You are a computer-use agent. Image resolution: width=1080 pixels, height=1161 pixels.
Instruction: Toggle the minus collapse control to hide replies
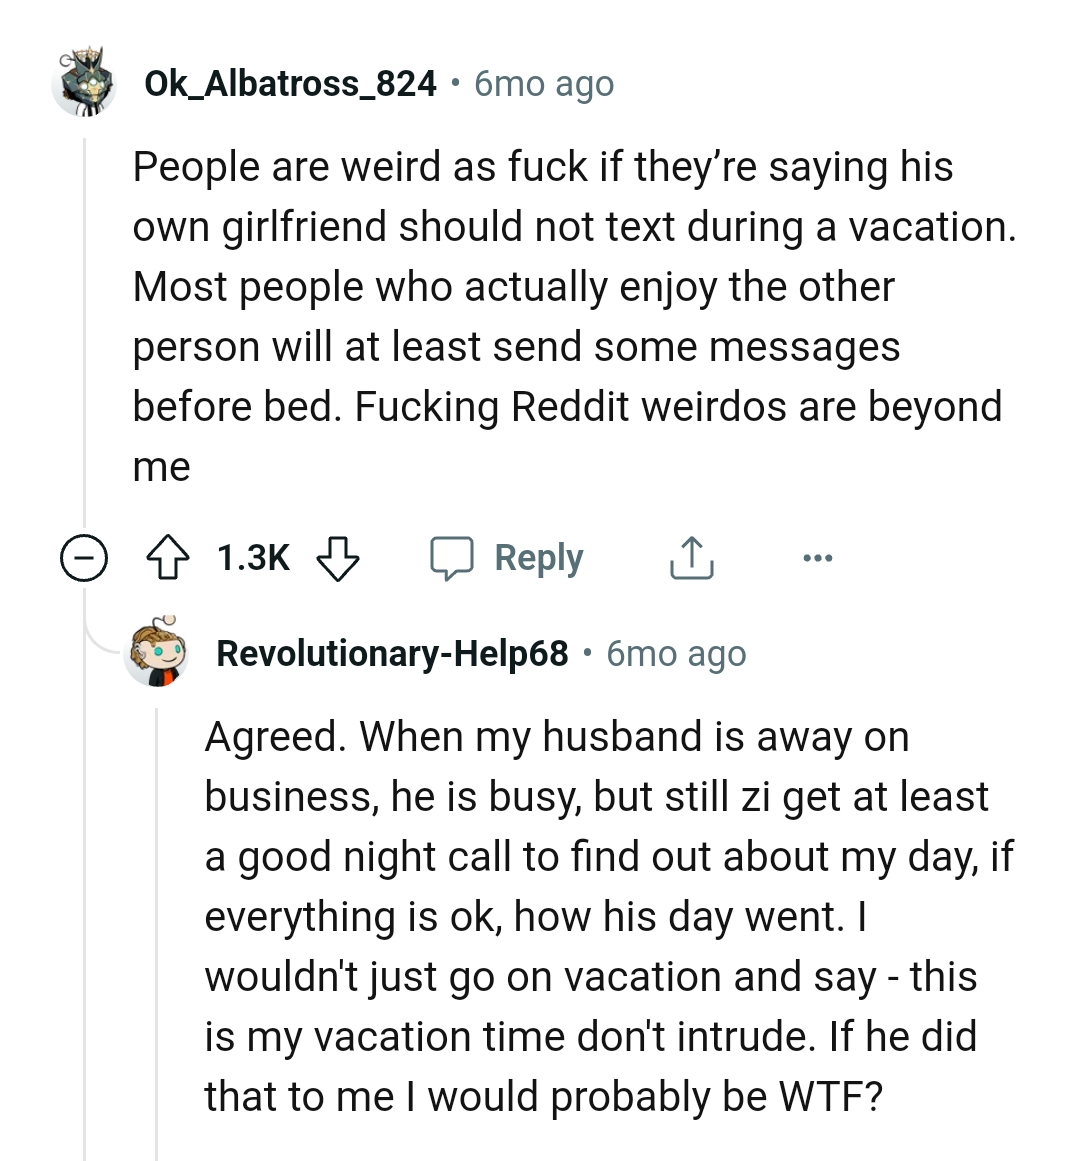pos(85,558)
